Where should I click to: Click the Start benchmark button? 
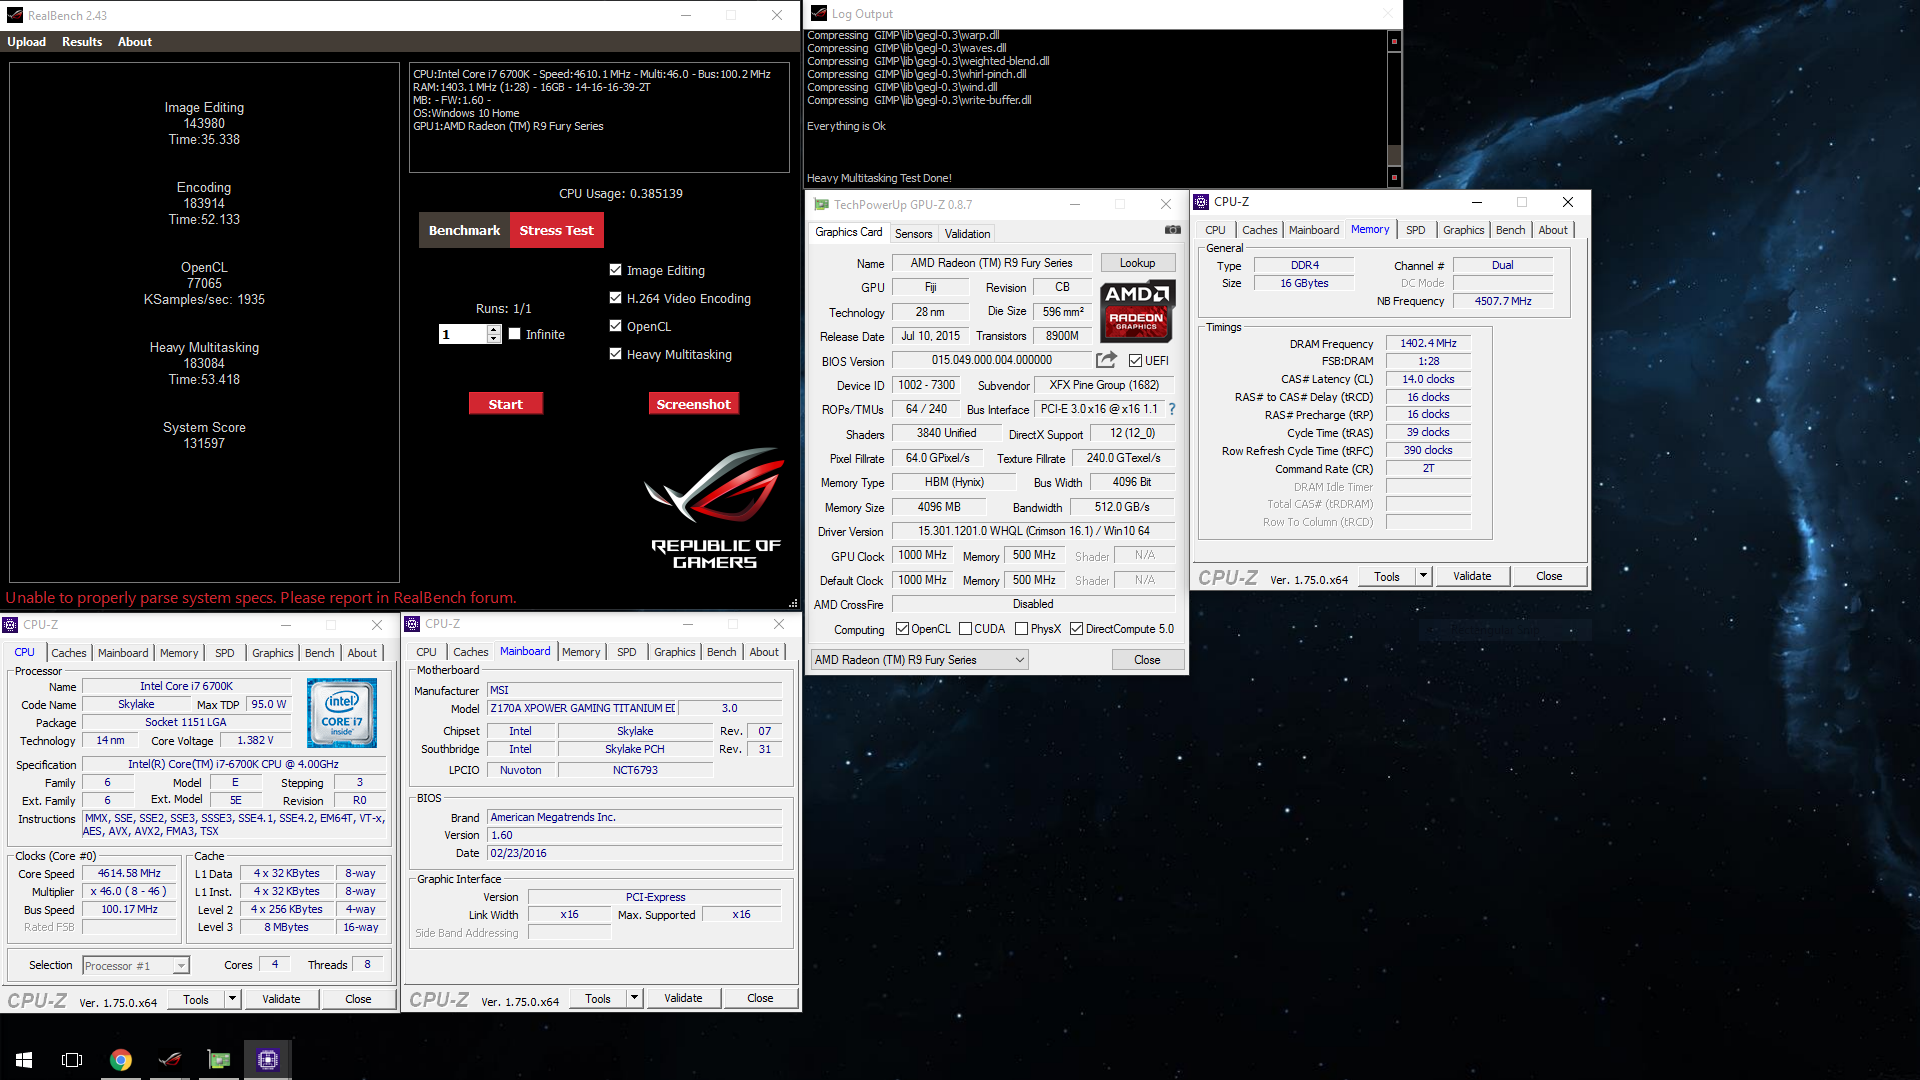tap(506, 404)
